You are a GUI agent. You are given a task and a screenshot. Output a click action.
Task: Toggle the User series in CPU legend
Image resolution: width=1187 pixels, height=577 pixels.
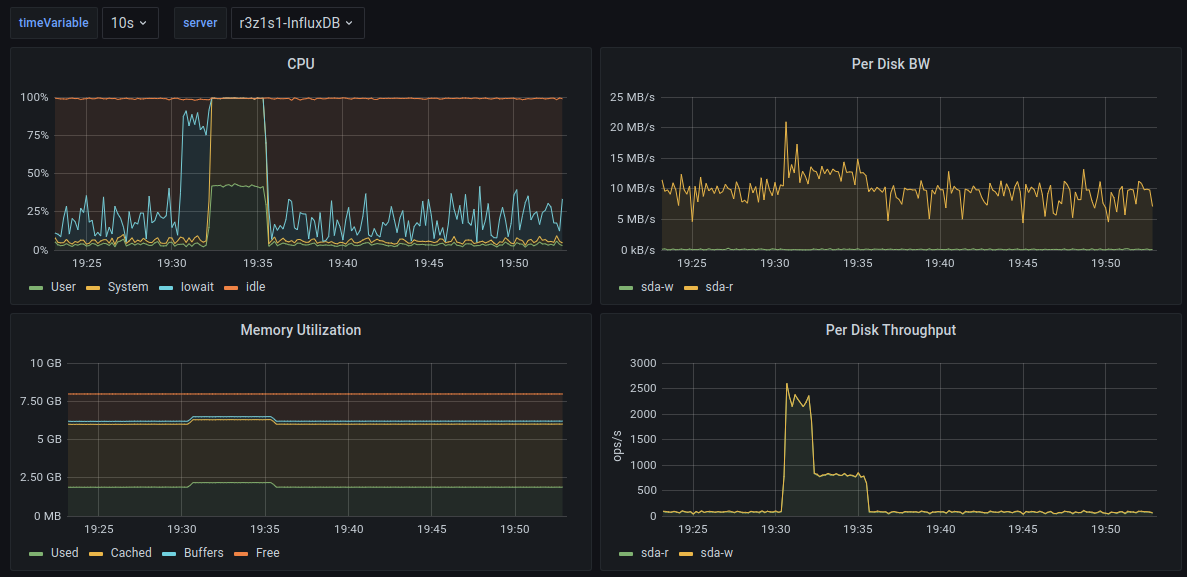63,287
